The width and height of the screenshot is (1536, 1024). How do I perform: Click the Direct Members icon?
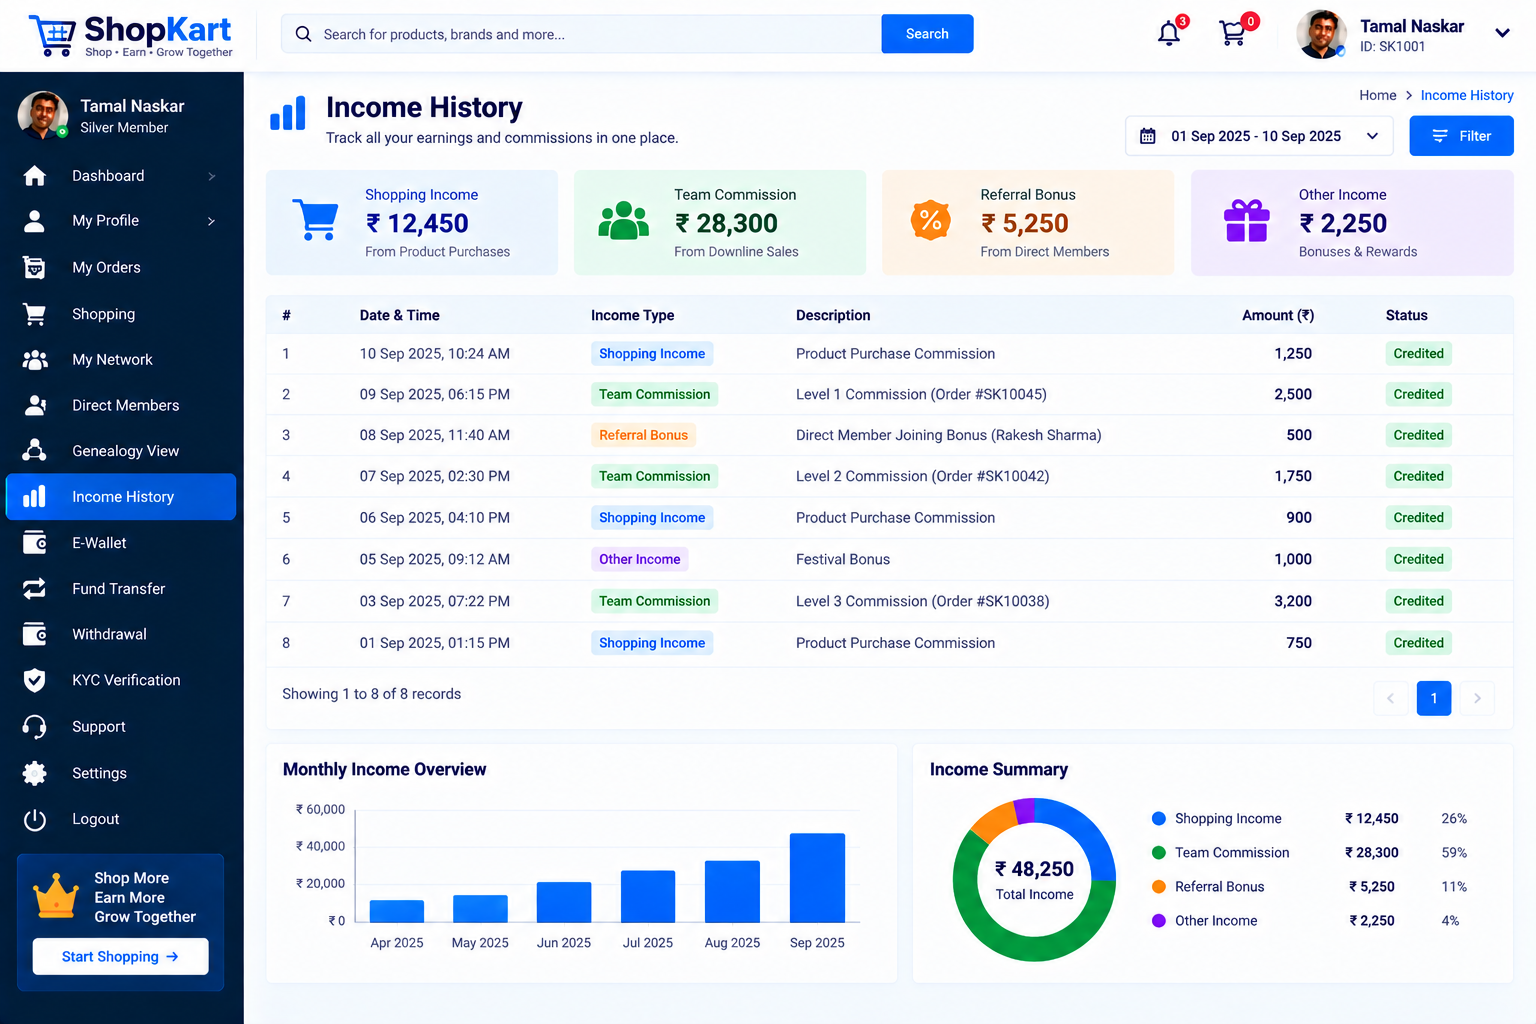35,405
